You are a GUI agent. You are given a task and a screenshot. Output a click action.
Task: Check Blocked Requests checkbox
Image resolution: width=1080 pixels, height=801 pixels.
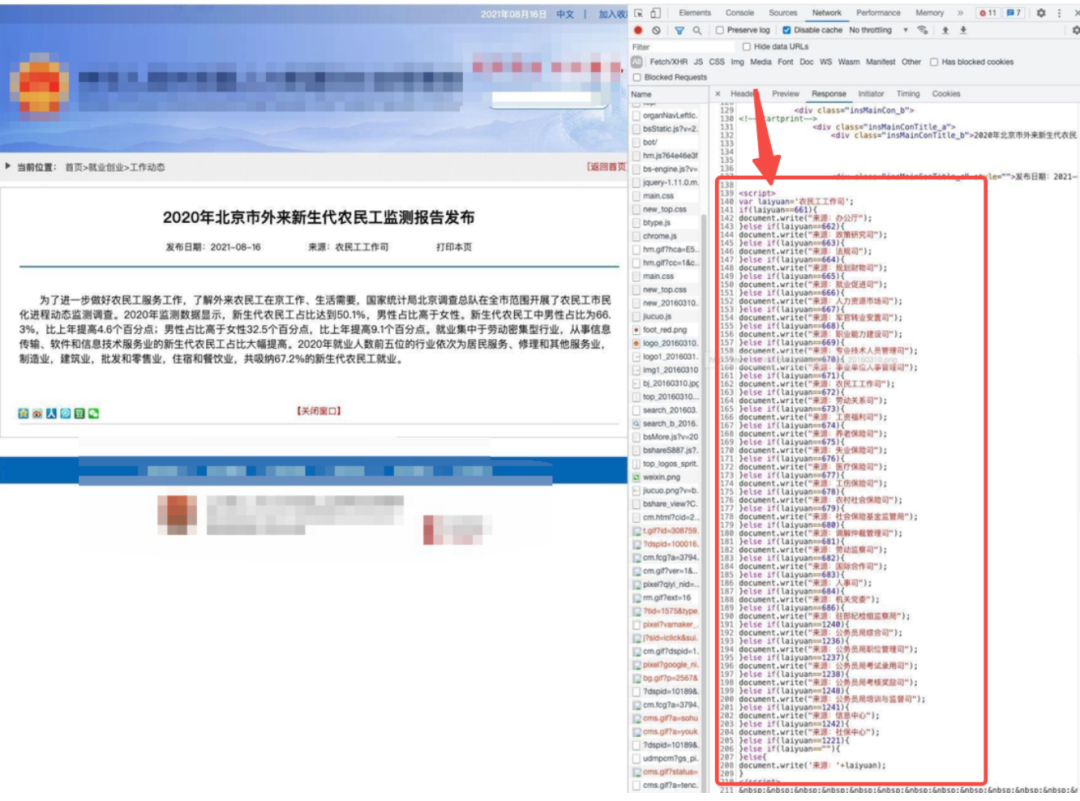point(637,77)
